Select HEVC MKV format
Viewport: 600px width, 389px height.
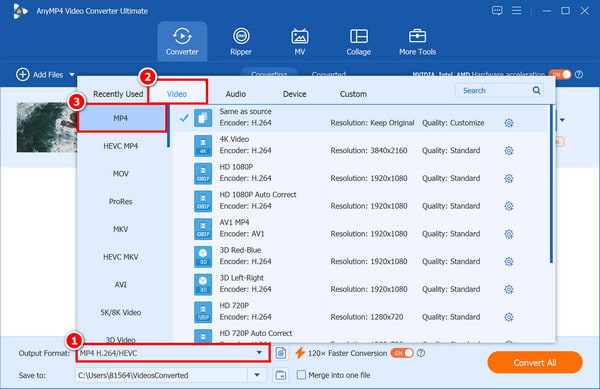point(121,257)
